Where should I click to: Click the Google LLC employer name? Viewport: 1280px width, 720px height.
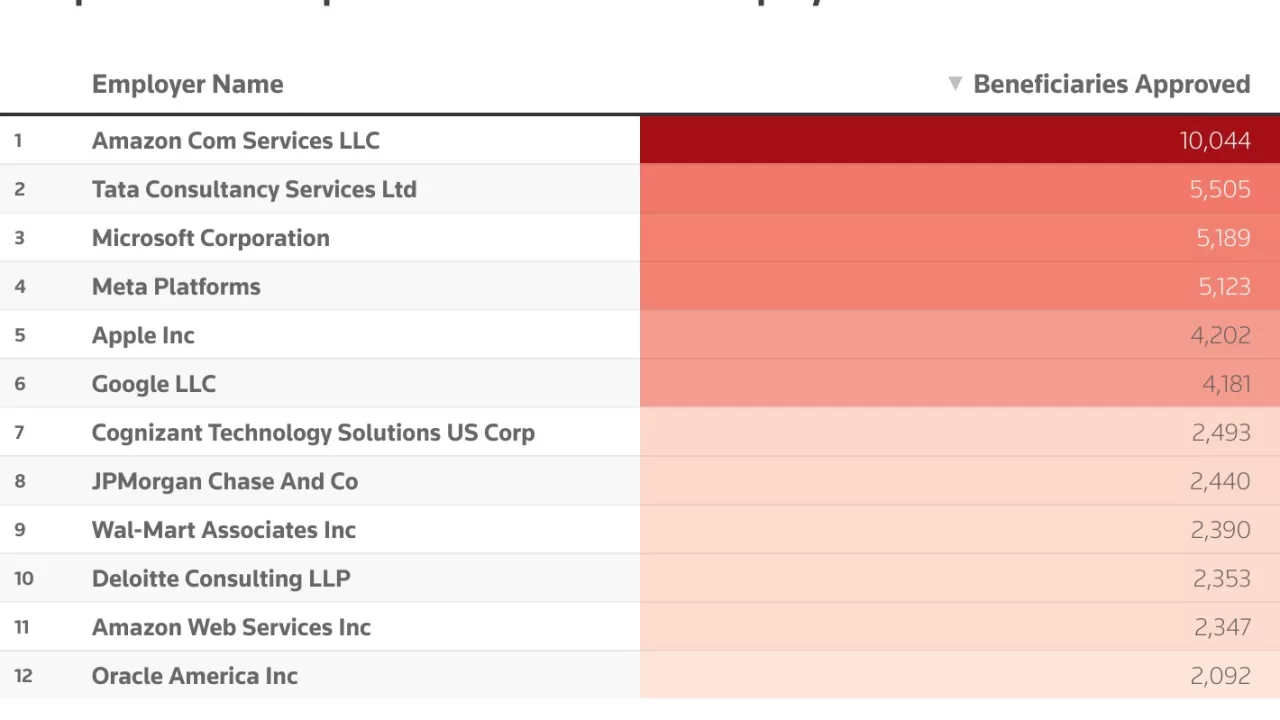[153, 384]
